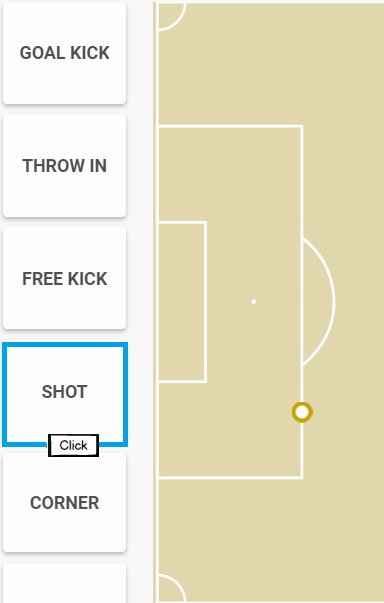This screenshot has height=603, width=384.
Task: Click the pitch area above the penalty box
Action: point(269,63)
